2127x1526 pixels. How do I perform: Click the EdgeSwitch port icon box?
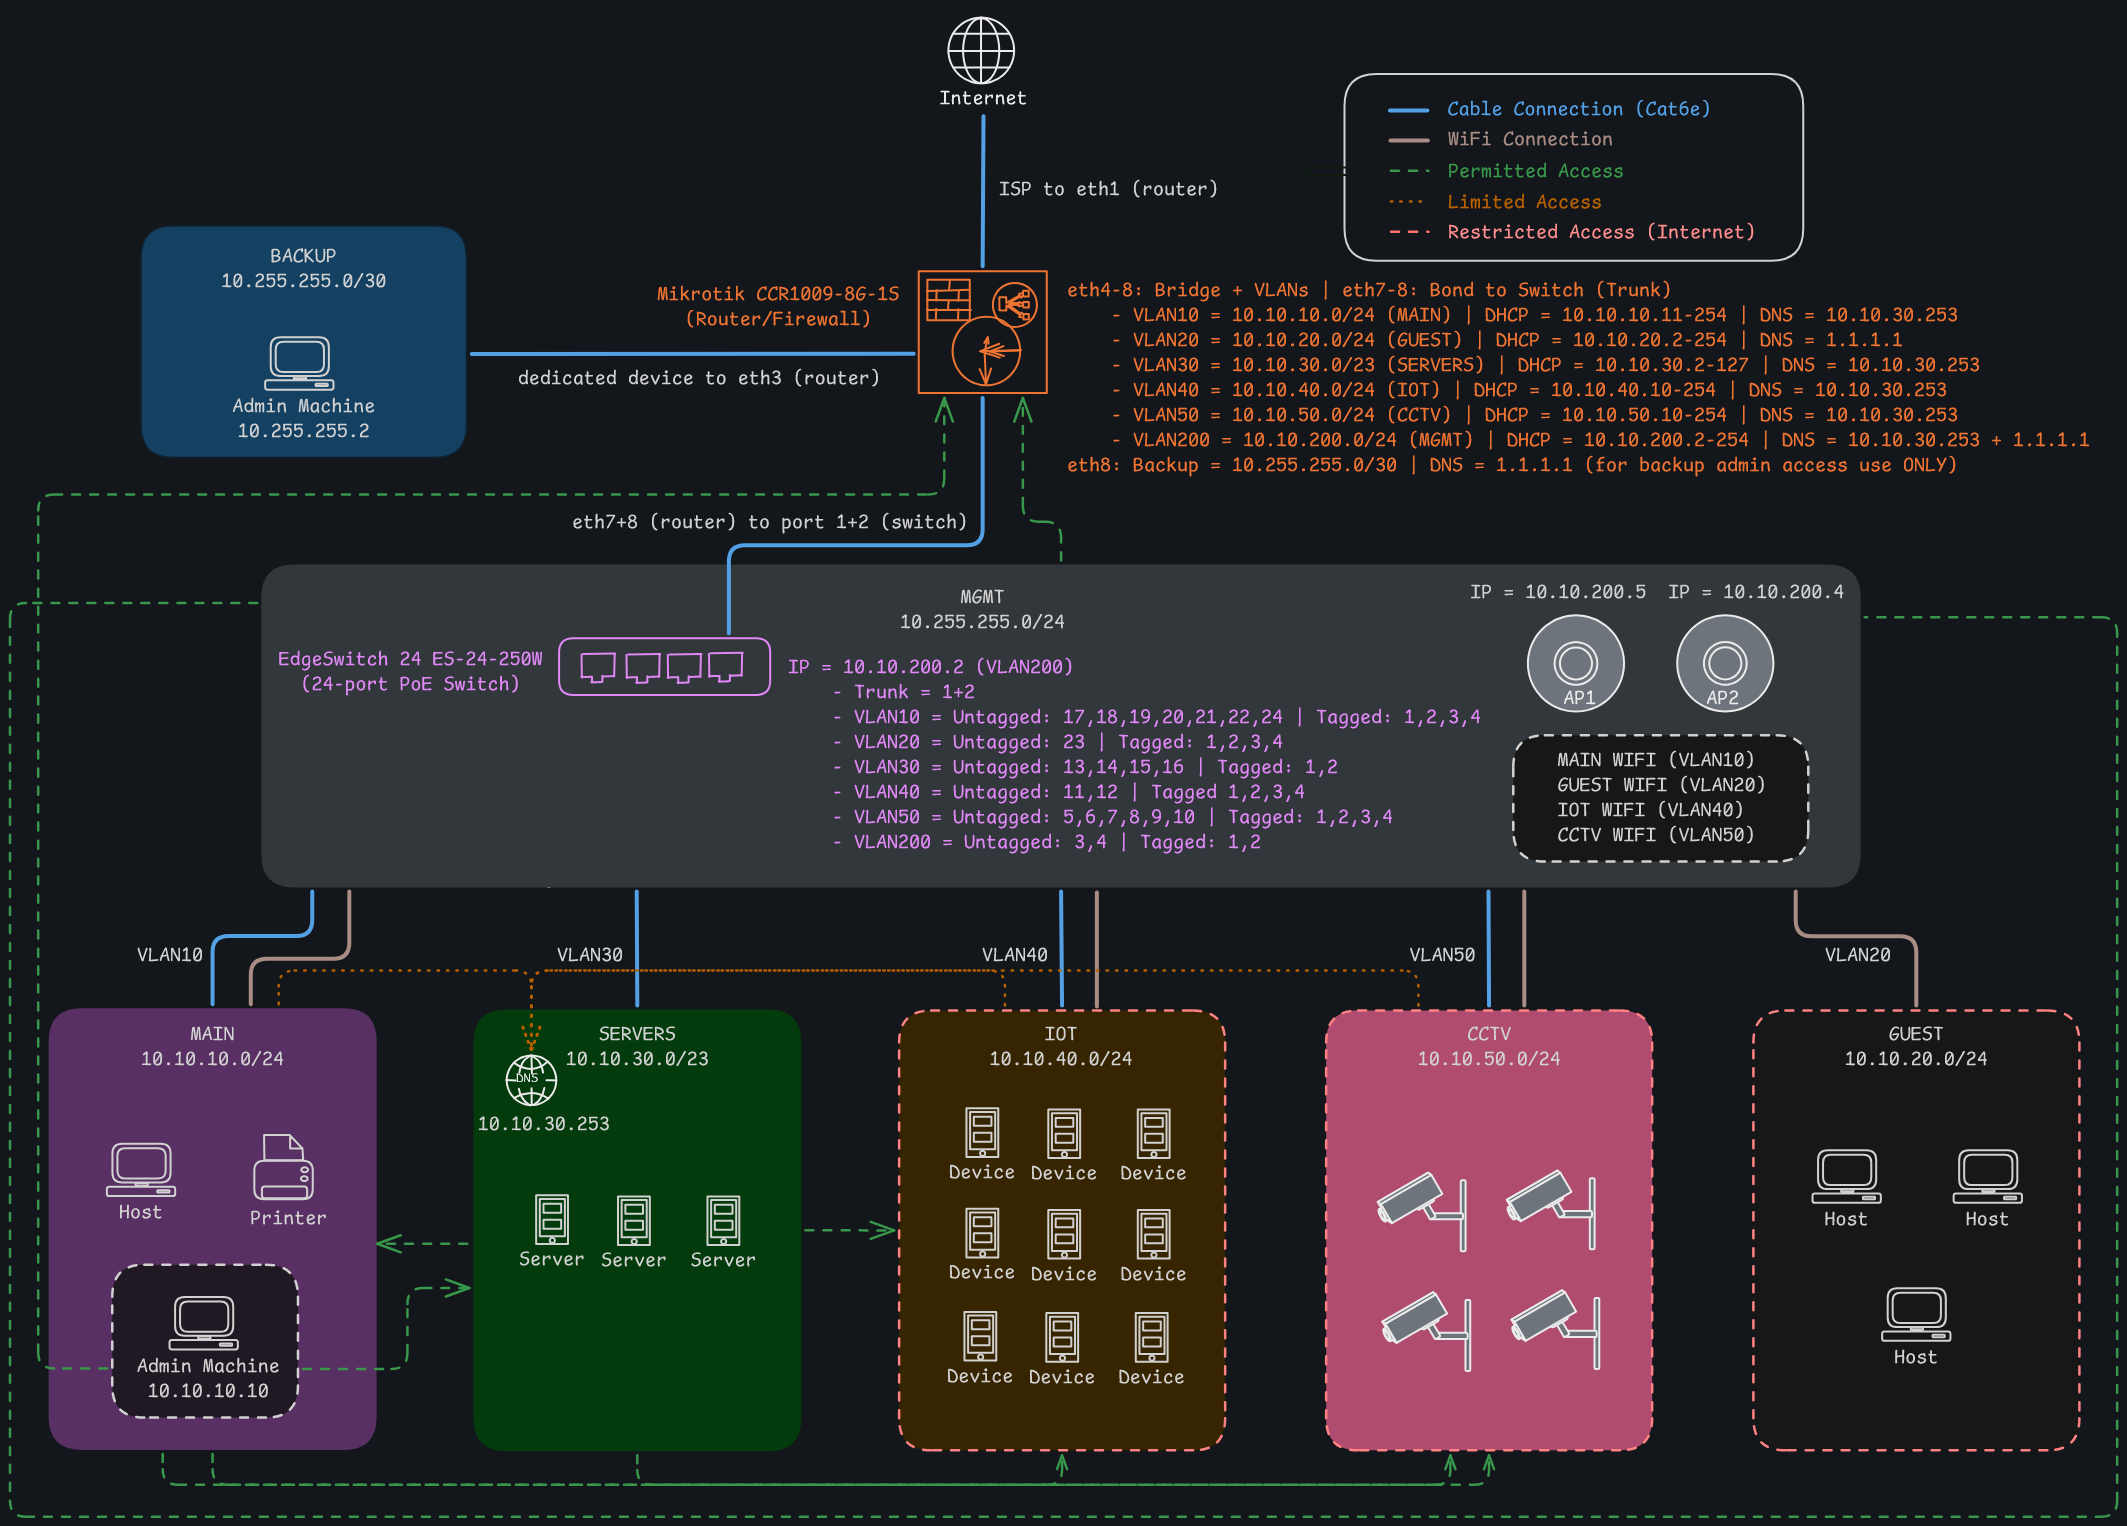coord(664,666)
